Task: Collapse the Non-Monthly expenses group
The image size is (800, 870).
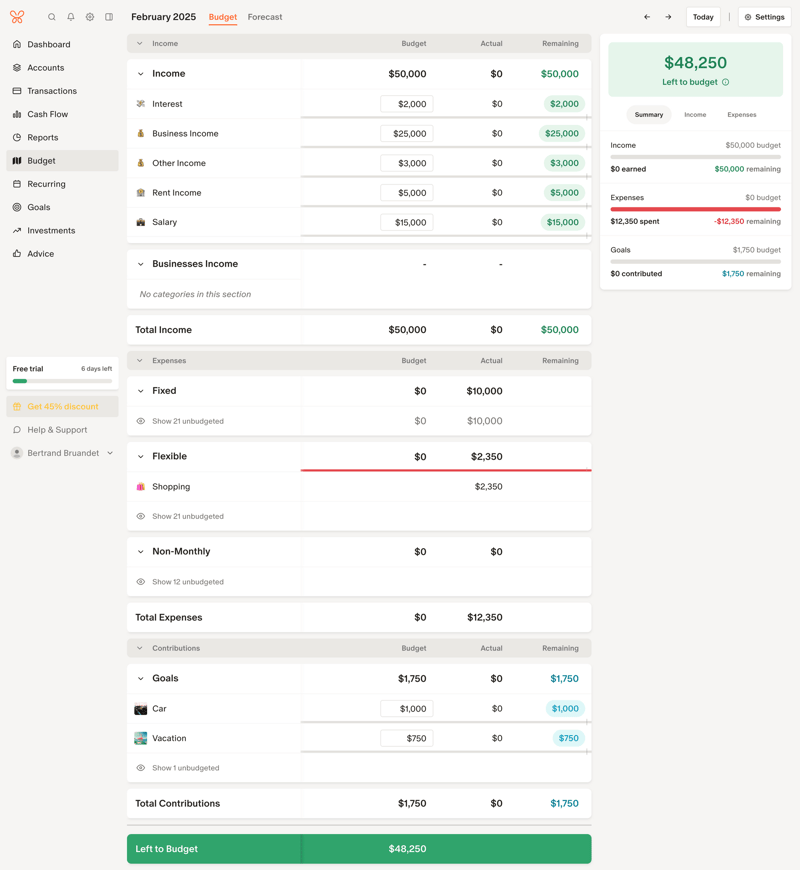Action: coord(141,551)
